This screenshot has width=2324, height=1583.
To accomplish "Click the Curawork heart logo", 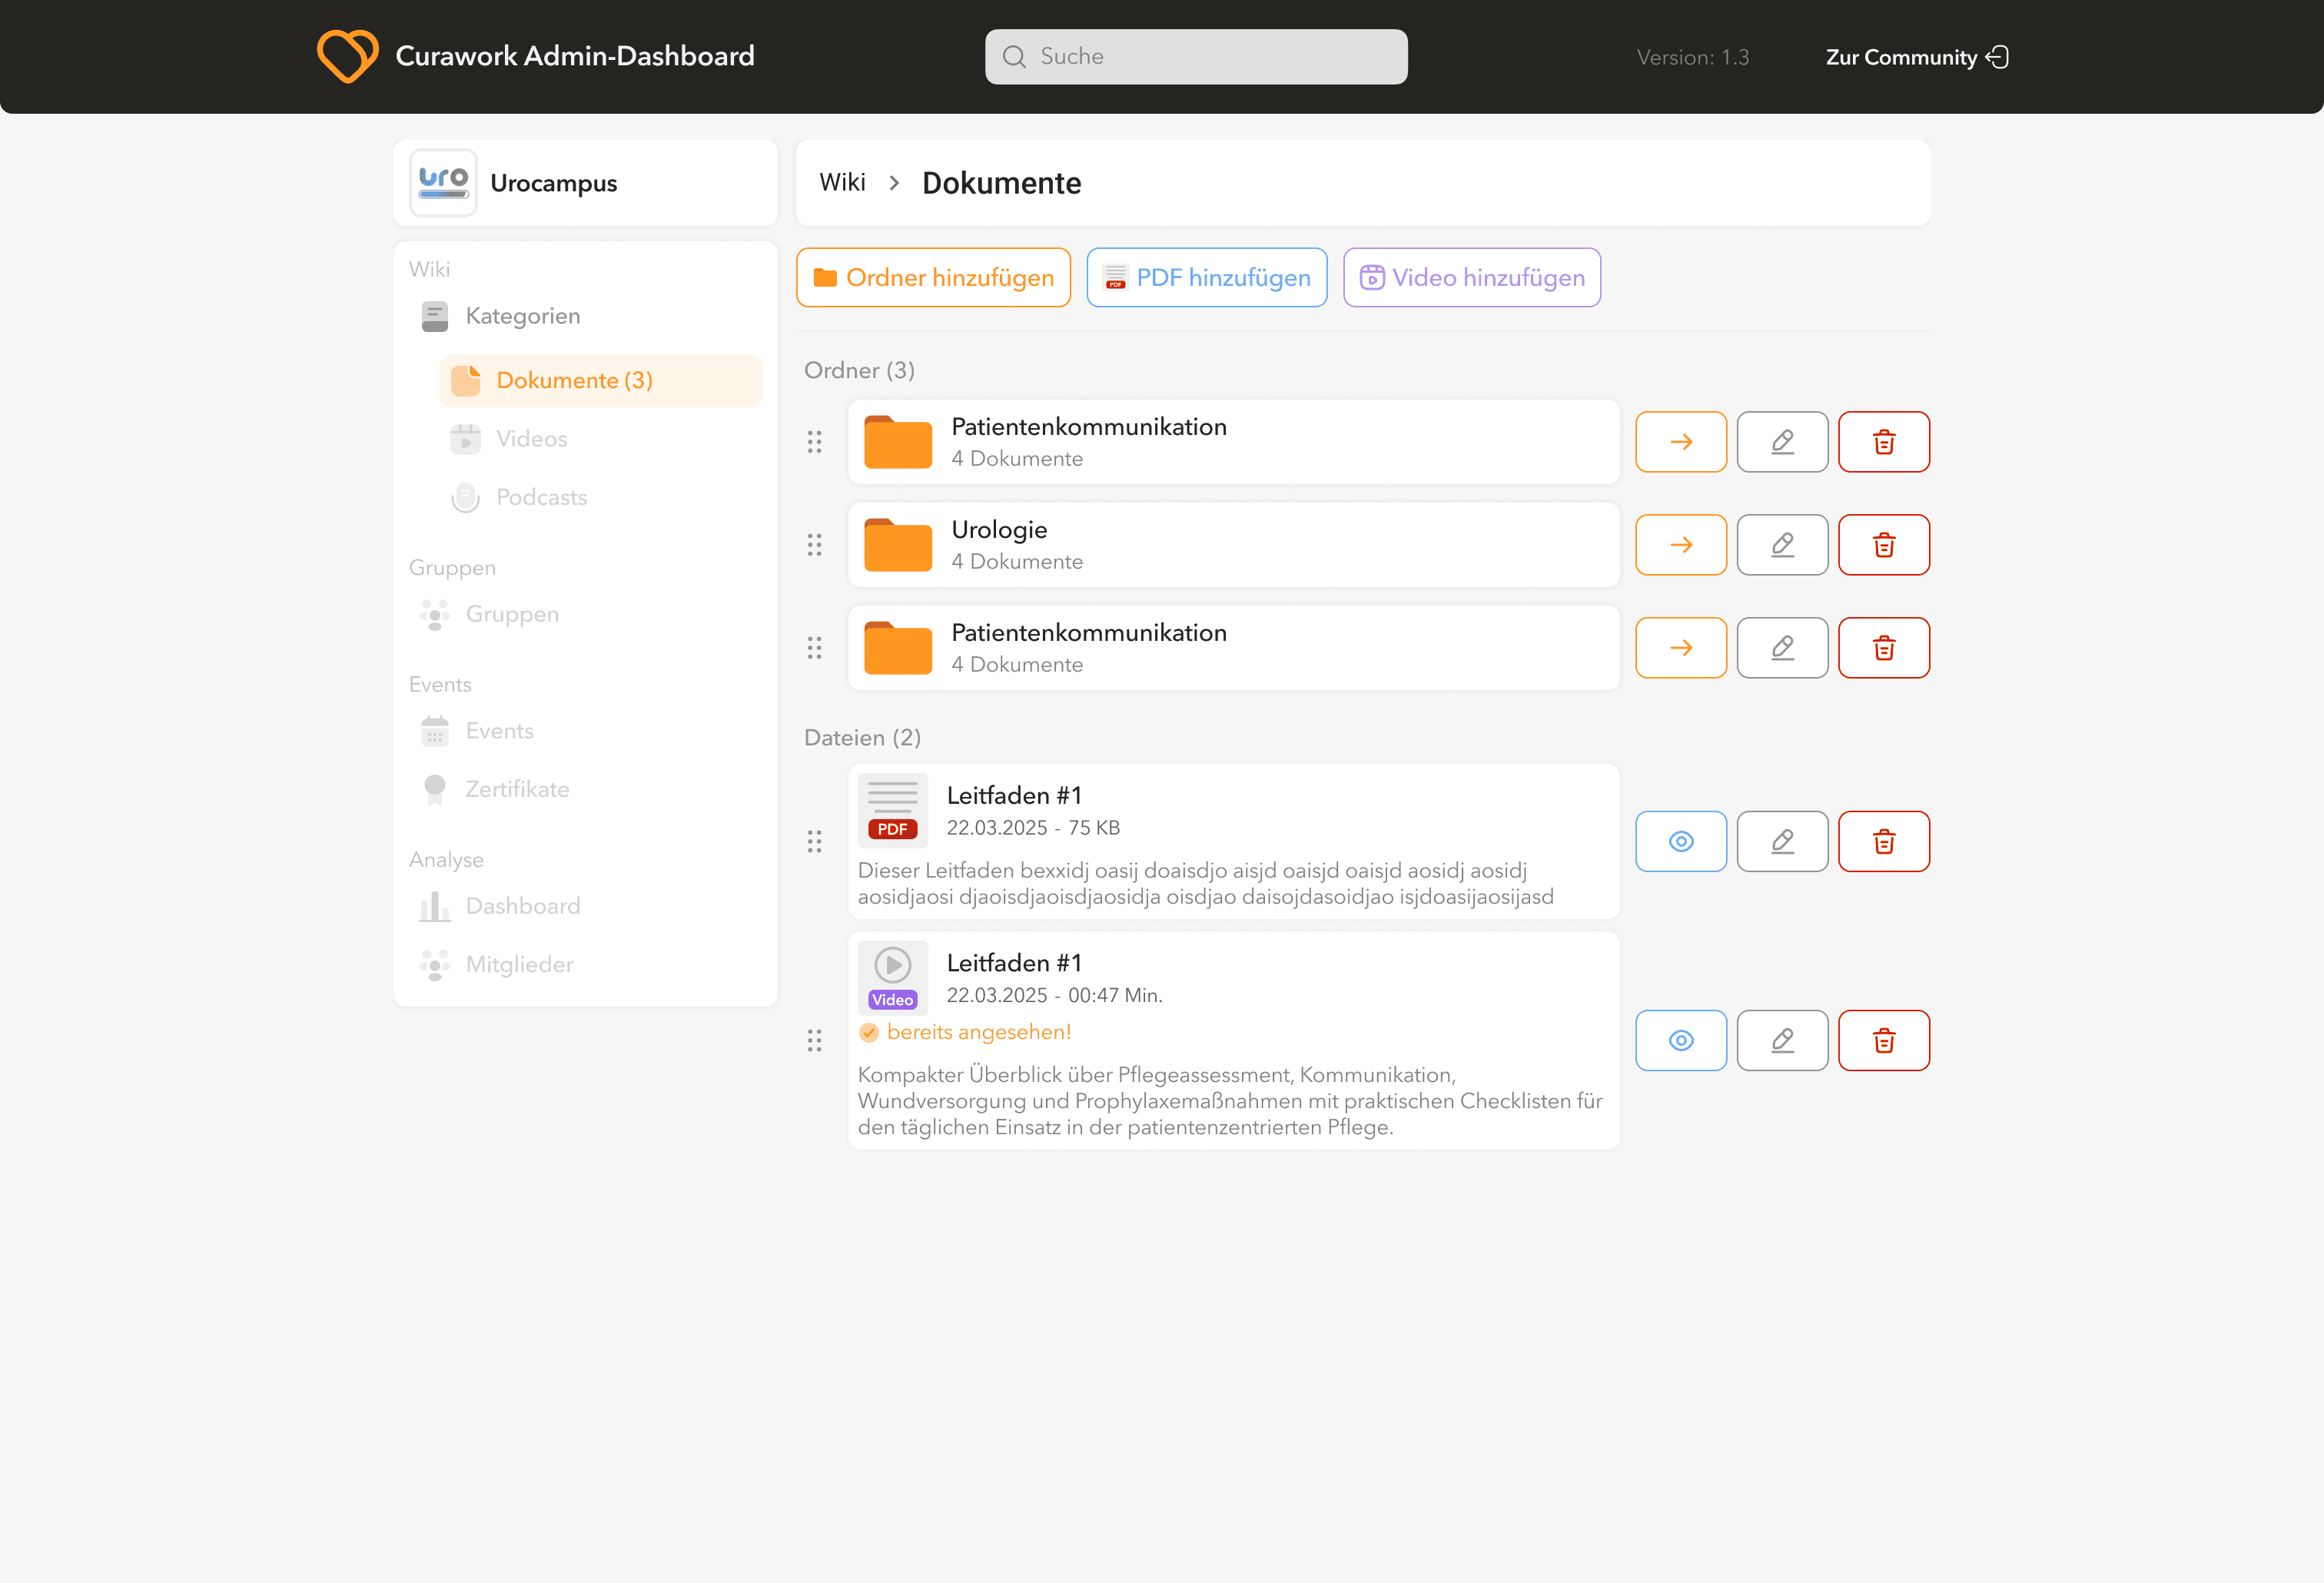I will pyautogui.click(x=347, y=56).
